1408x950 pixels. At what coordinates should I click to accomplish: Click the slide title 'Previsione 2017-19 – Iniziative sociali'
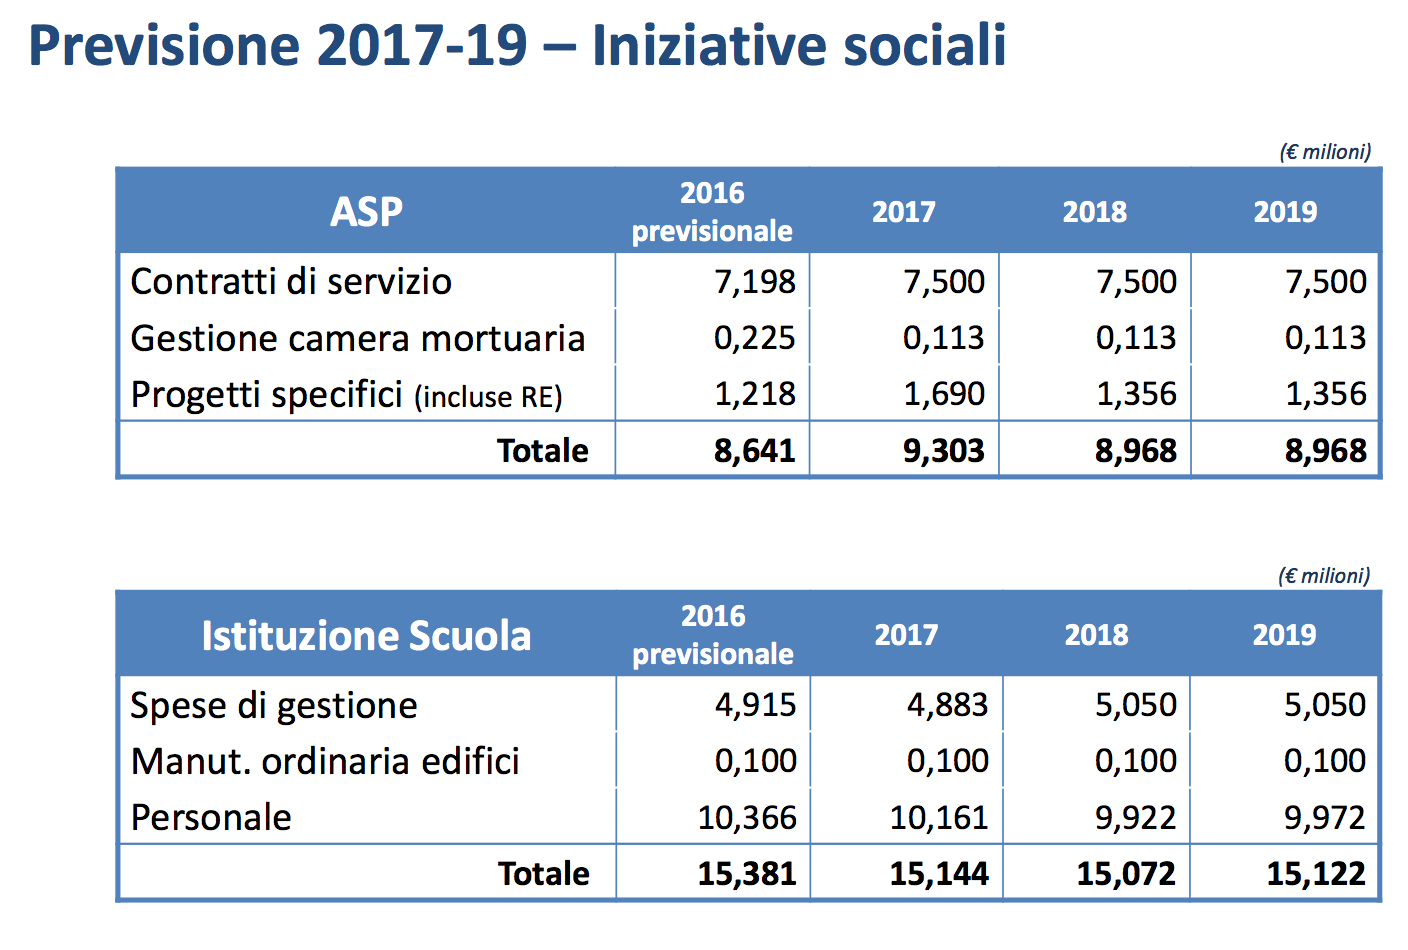click(517, 46)
